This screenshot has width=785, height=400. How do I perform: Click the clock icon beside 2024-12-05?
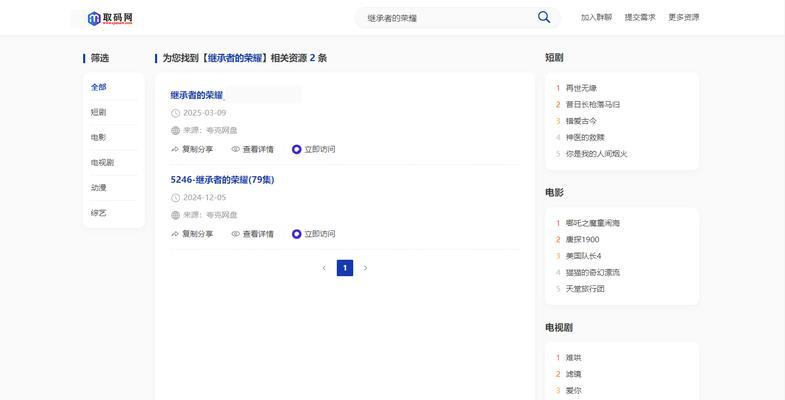(x=175, y=198)
